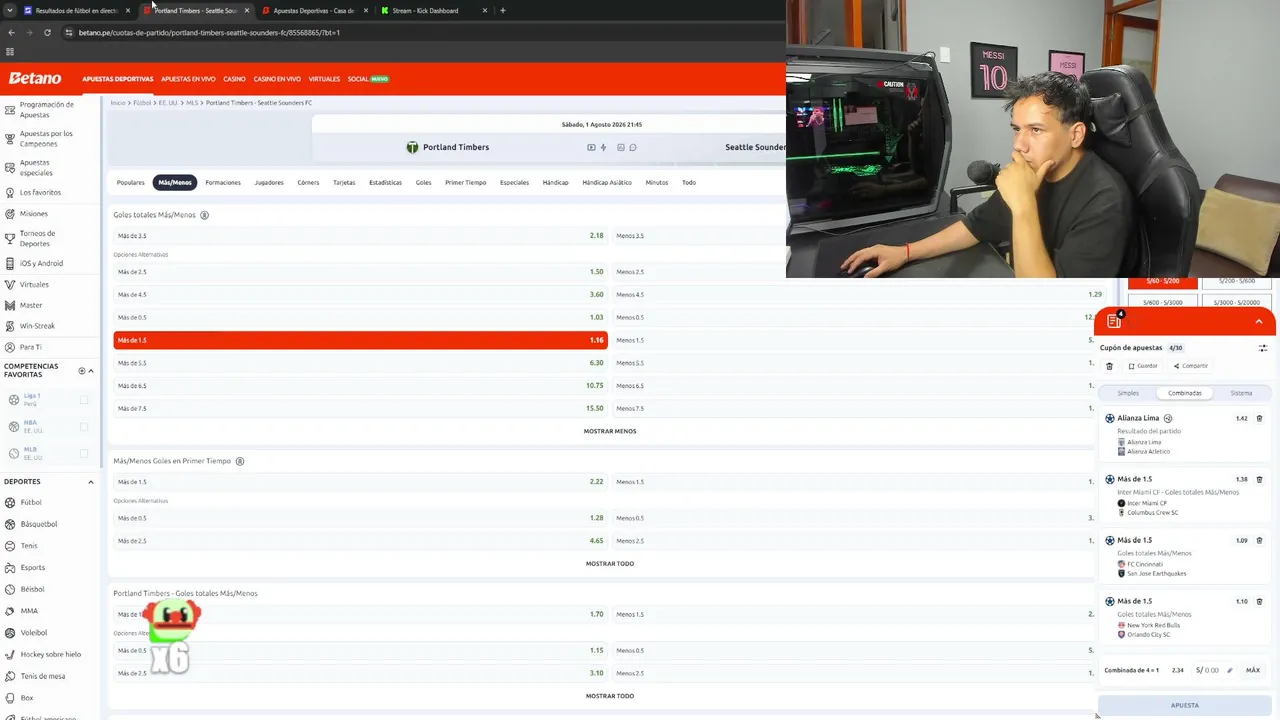Delete the Alianza Lima selection from coupon

[1259, 418]
